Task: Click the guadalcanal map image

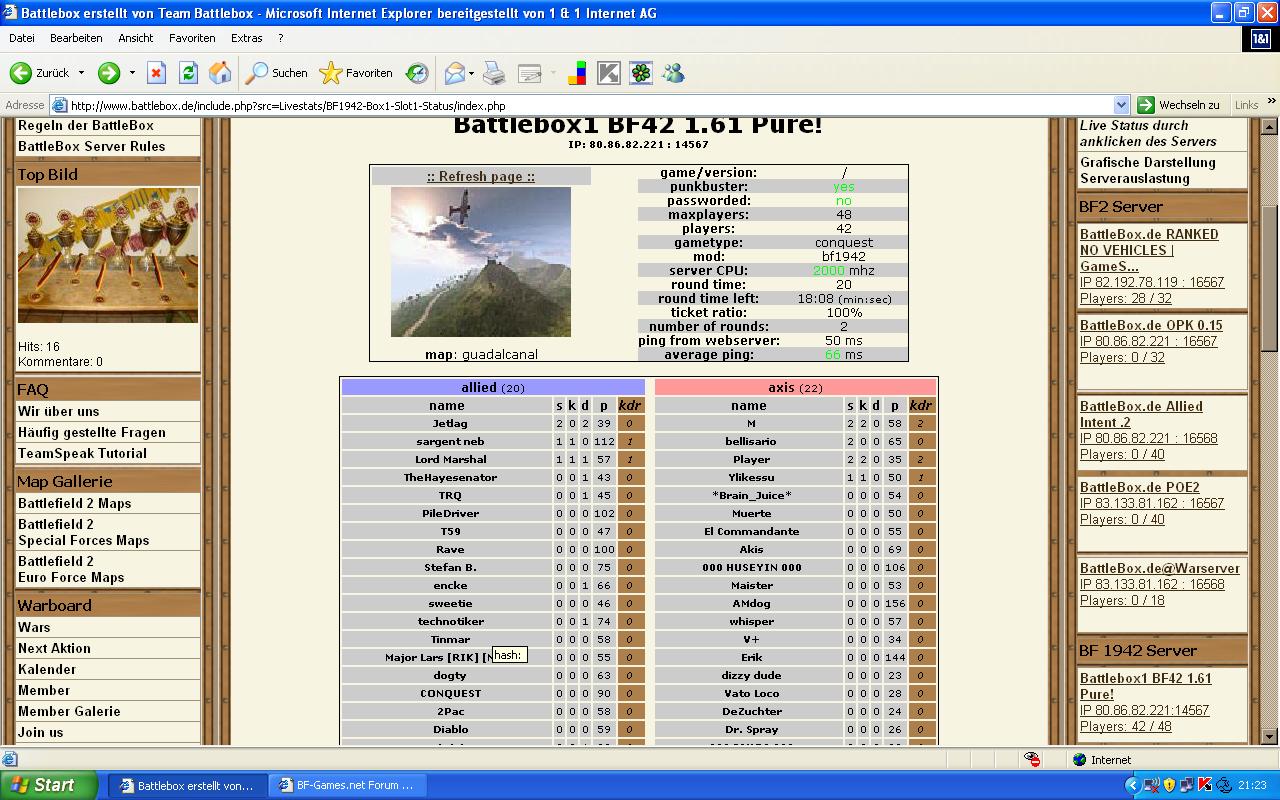Action: click(x=481, y=262)
